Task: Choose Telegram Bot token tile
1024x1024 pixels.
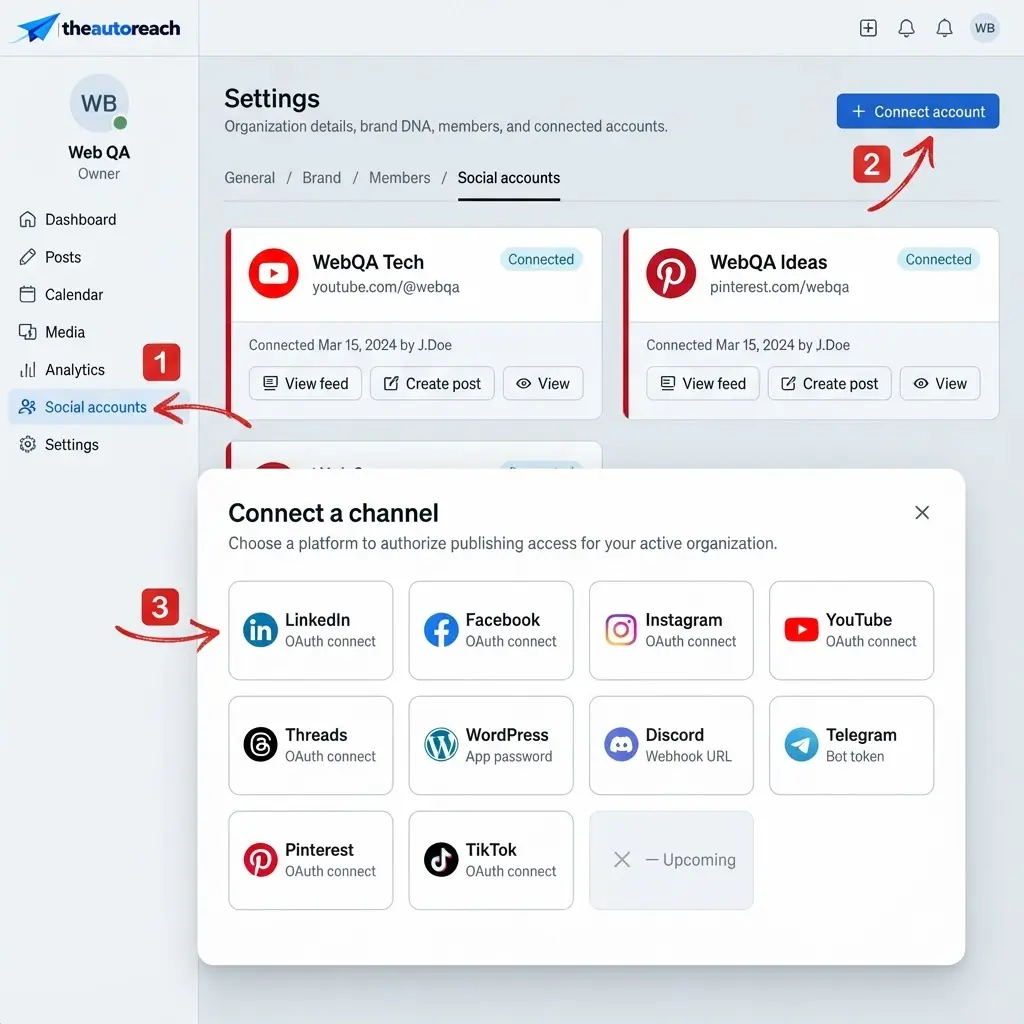Action: (852, 745)
